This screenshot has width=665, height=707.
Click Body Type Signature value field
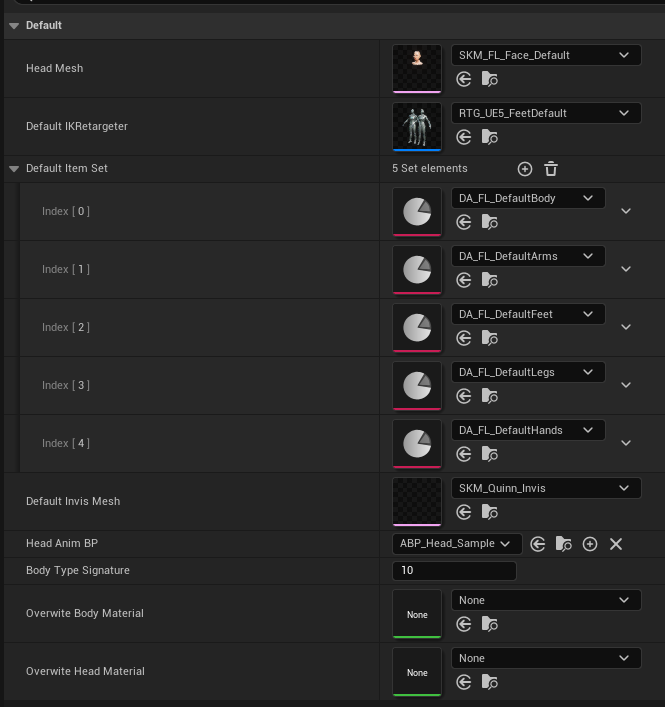coord(454,570)
